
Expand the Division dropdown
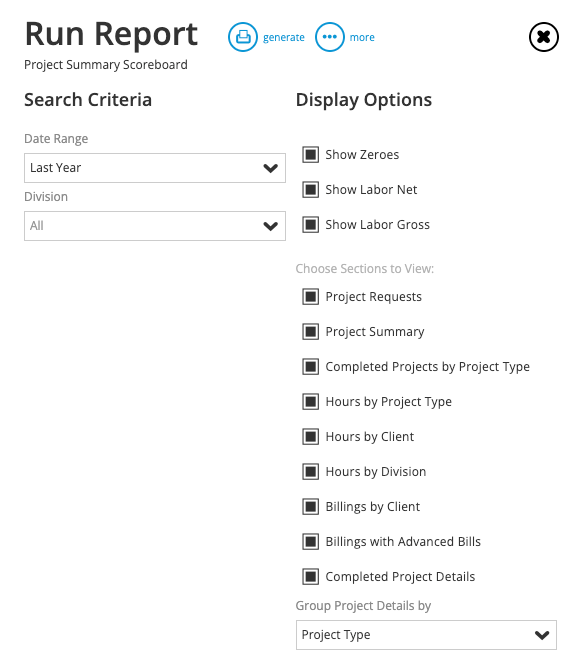click(155, 226)
